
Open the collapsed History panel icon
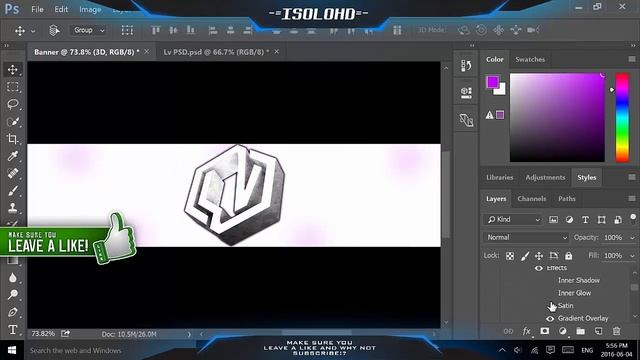point(466,66)
